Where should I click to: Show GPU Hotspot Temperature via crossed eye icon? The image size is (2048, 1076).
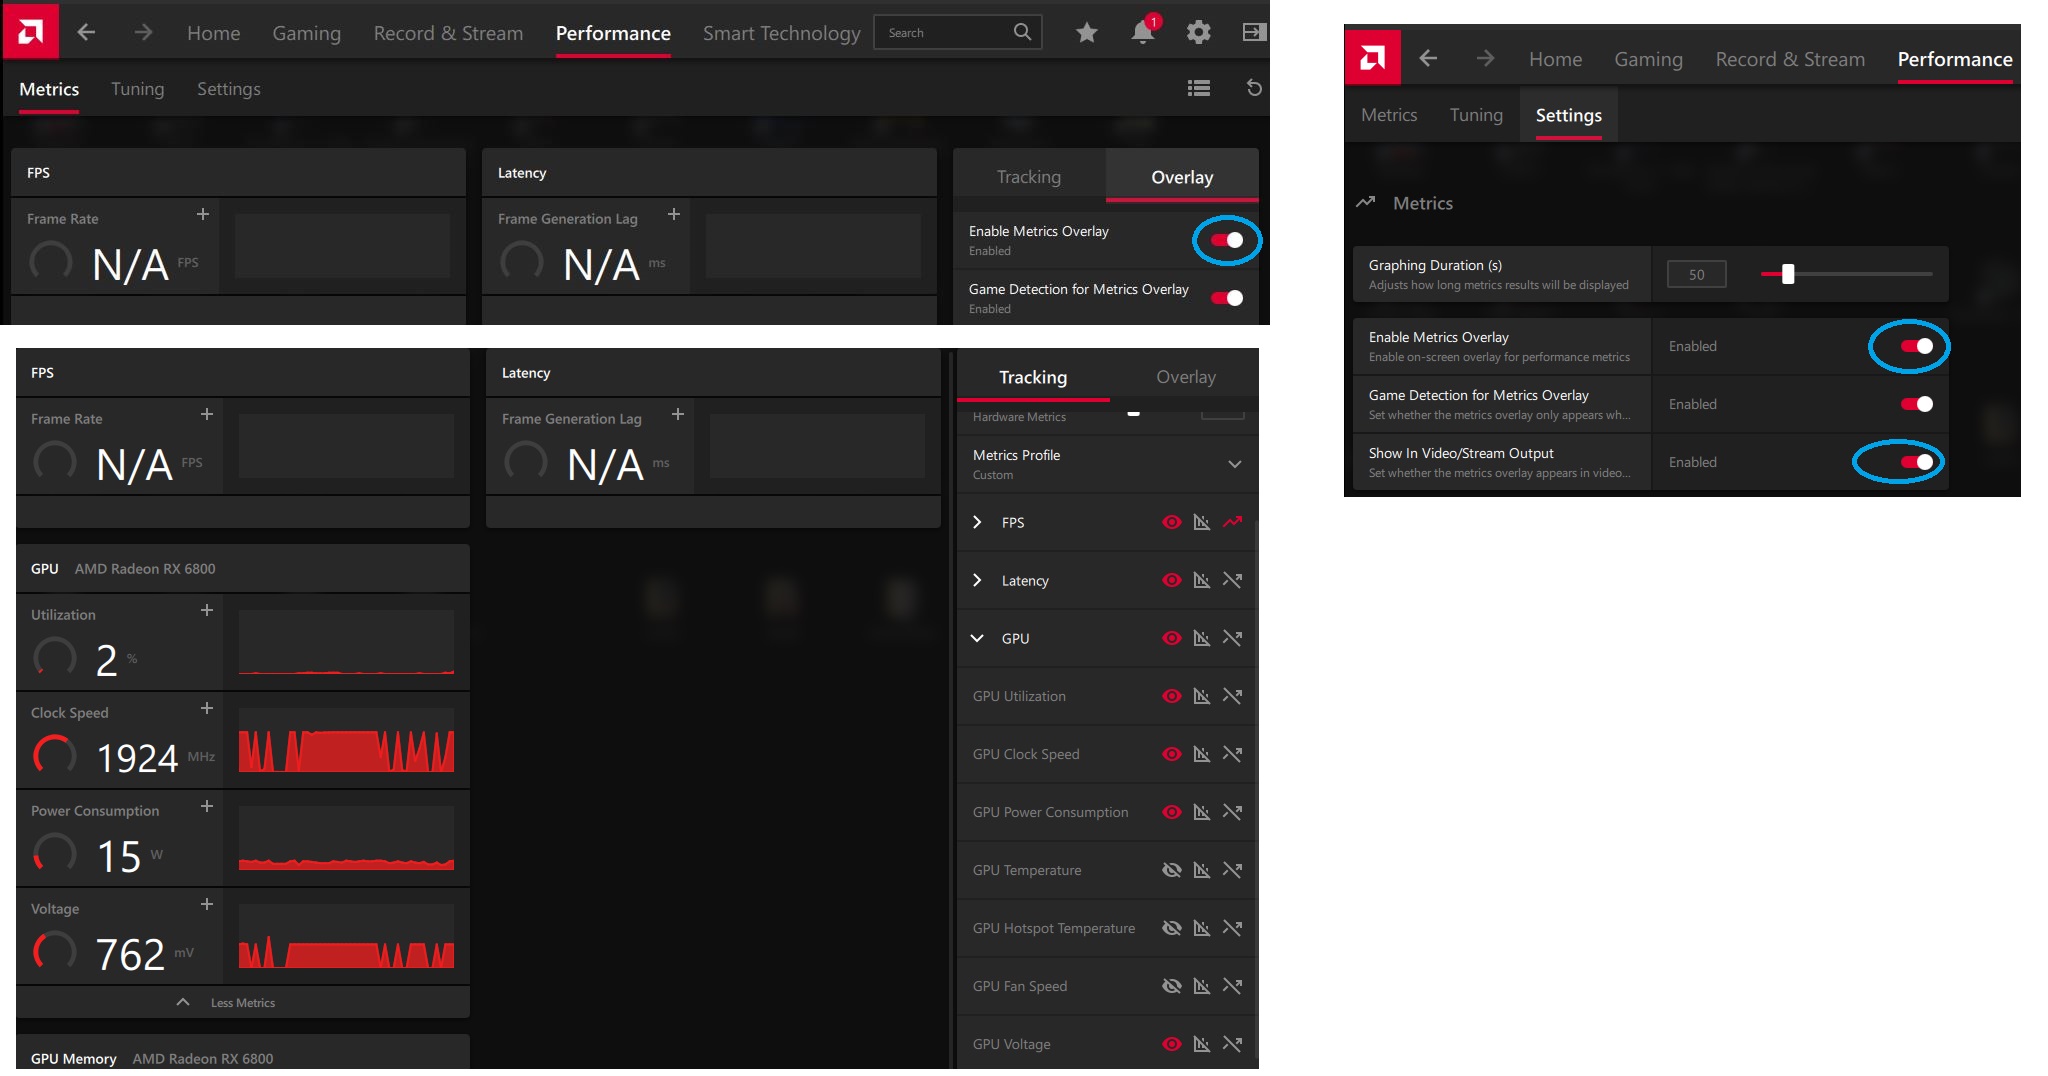point(1172,928)
